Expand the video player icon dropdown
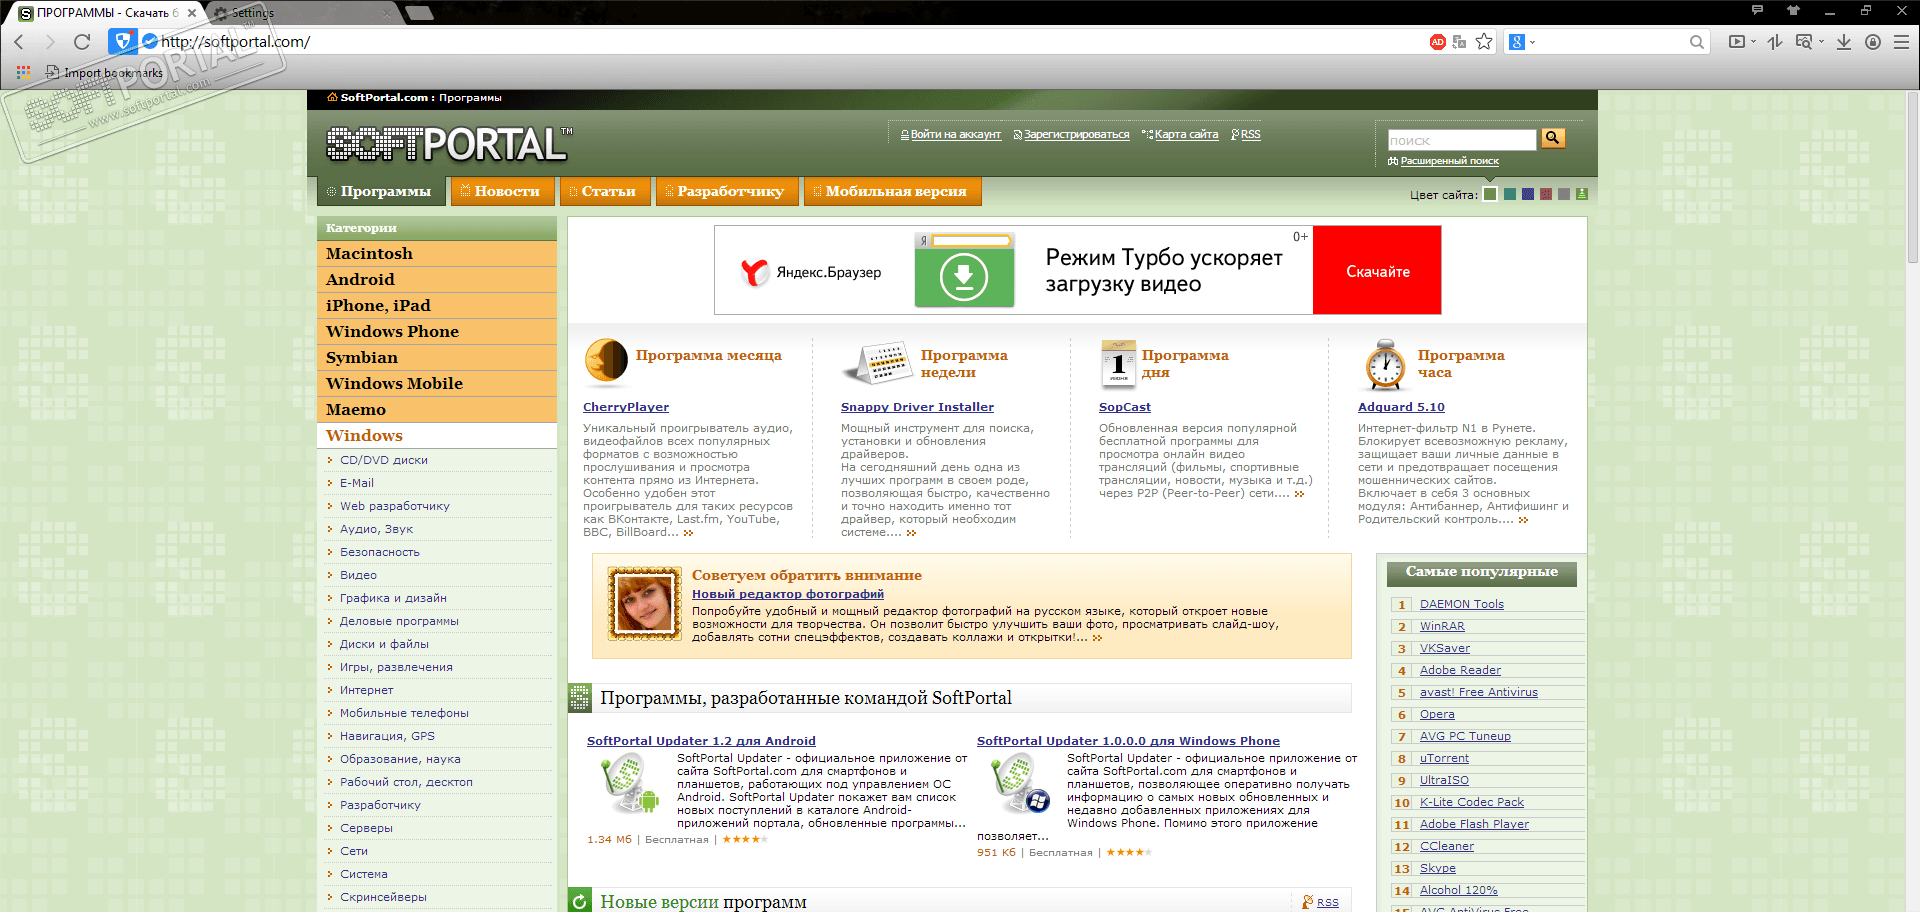 [x=1753, y=42]
